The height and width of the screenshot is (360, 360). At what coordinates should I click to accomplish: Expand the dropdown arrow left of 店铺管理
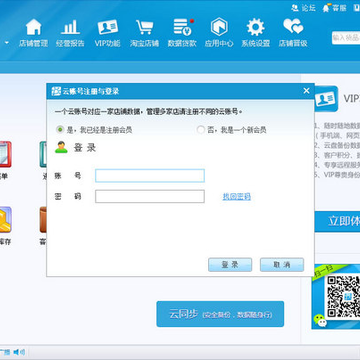pyautogui.click(x=7, y=43)
